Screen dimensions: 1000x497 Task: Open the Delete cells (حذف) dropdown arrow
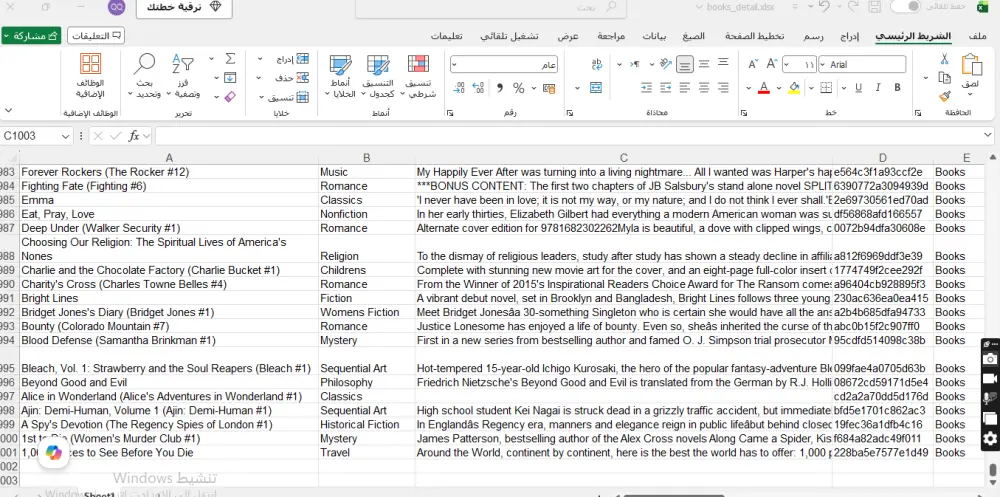coord(260,78)
